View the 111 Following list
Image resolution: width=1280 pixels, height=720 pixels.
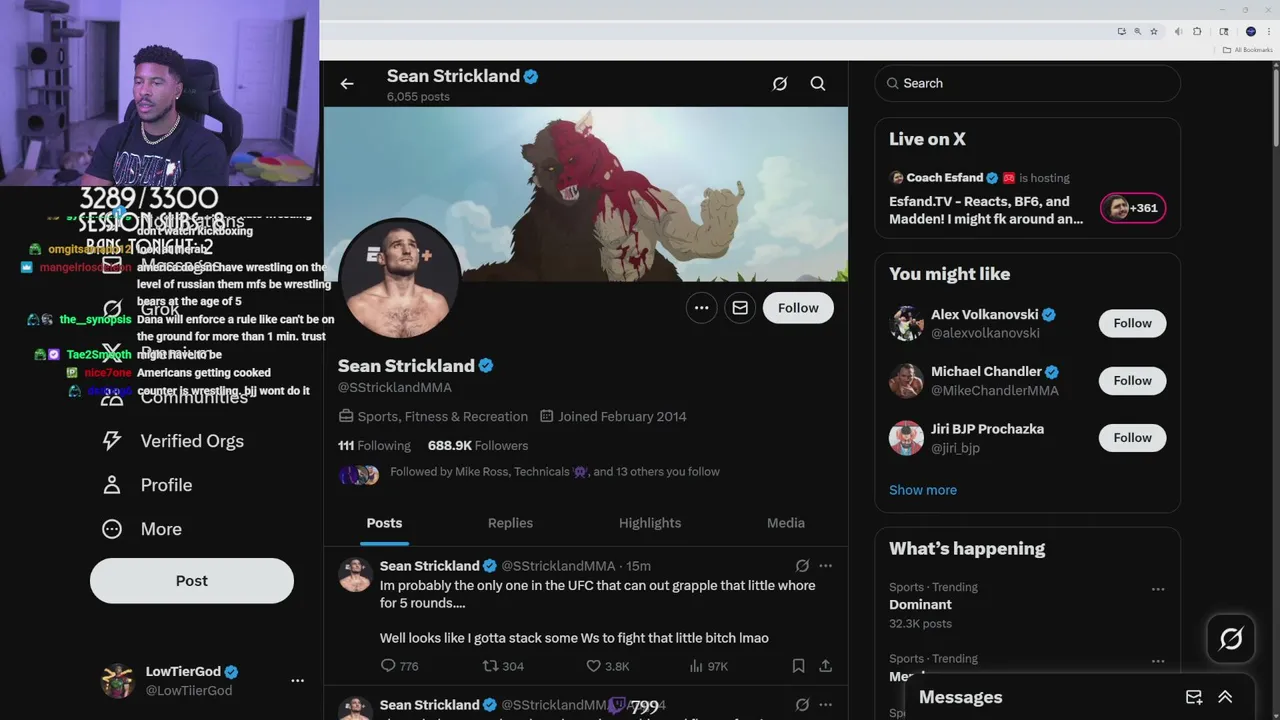[x=374, y=446]
